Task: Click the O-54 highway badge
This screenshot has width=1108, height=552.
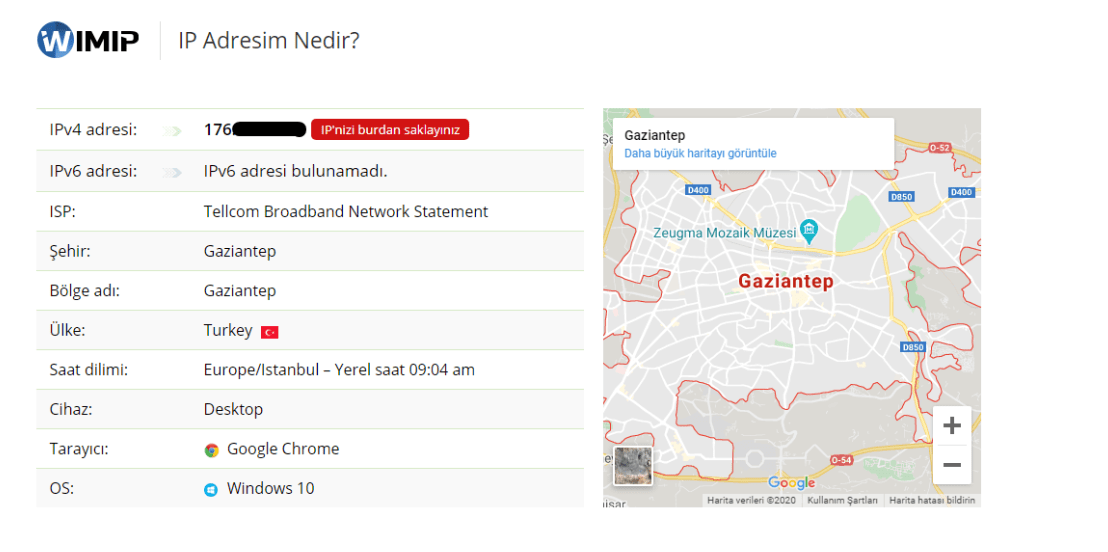Action: pyautogui.click(x=842, y=460)
